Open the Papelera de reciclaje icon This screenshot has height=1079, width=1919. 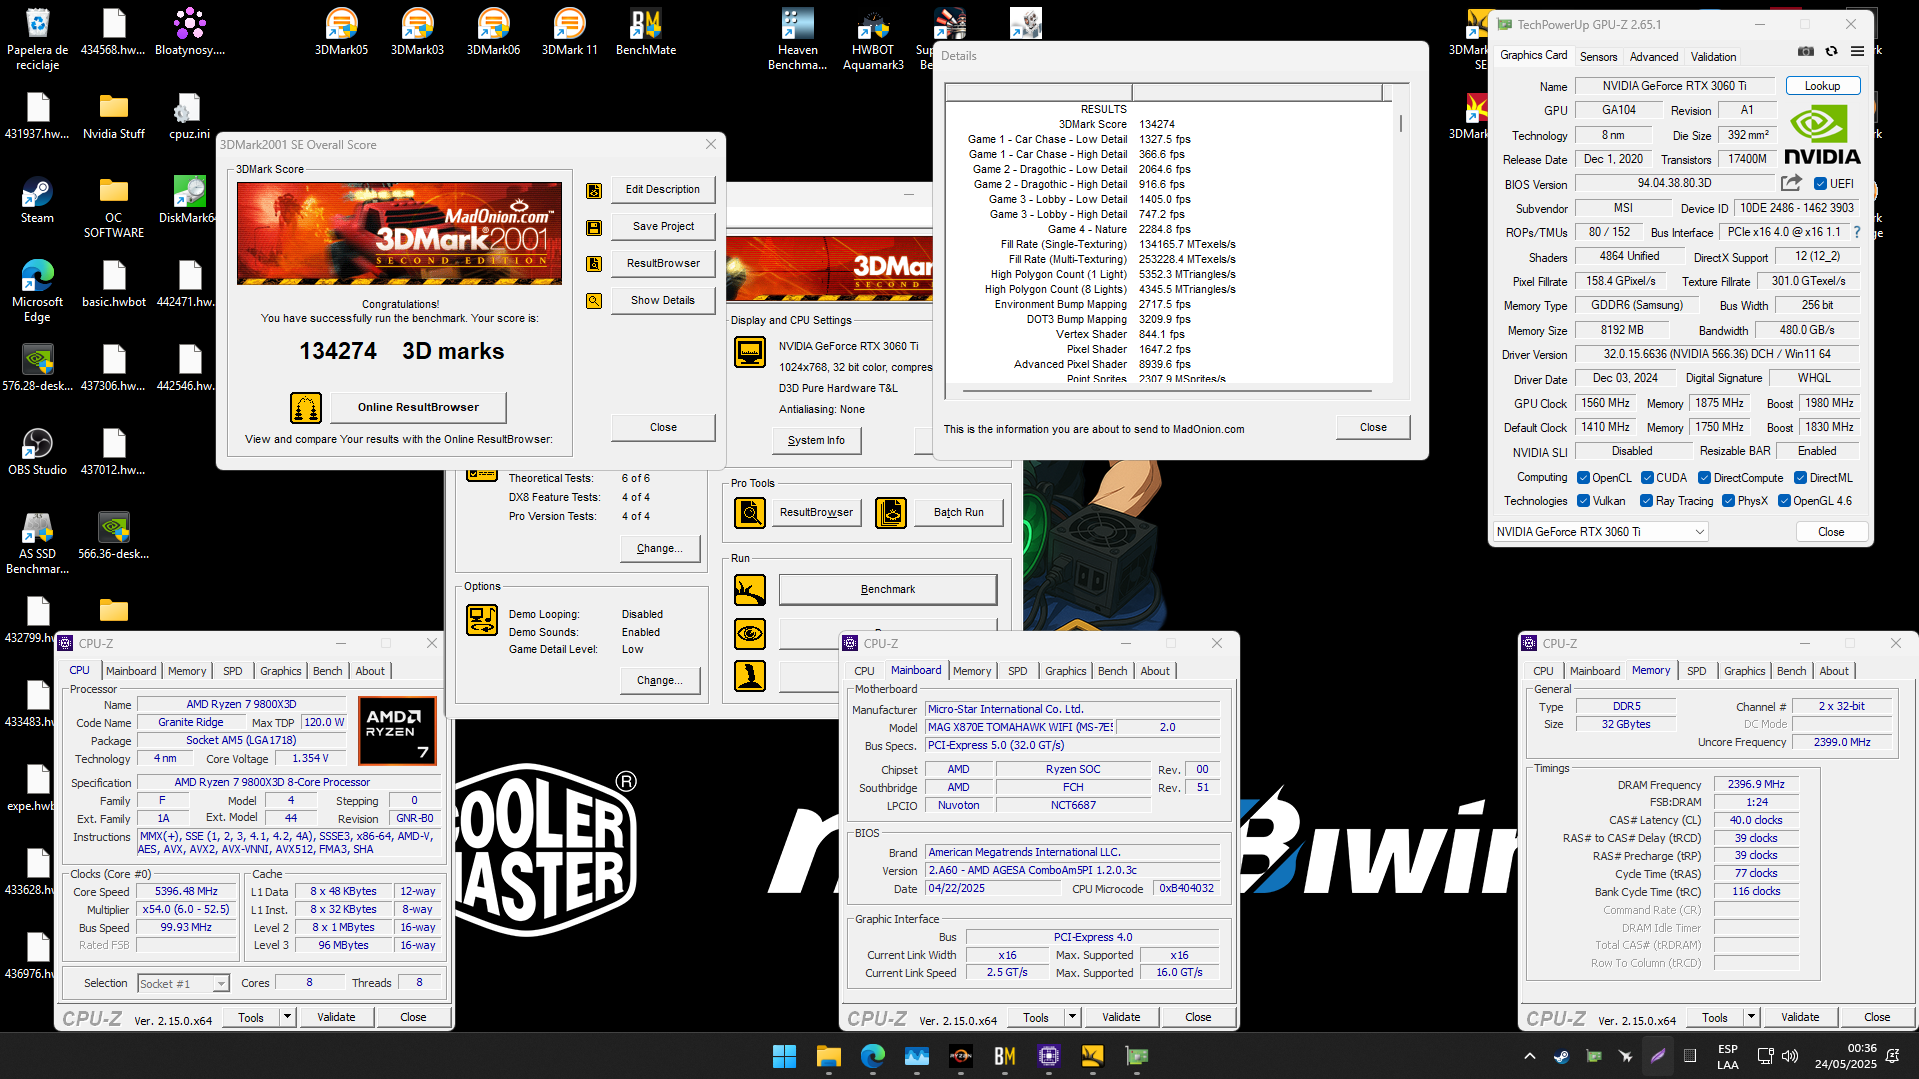coord(37,39)
